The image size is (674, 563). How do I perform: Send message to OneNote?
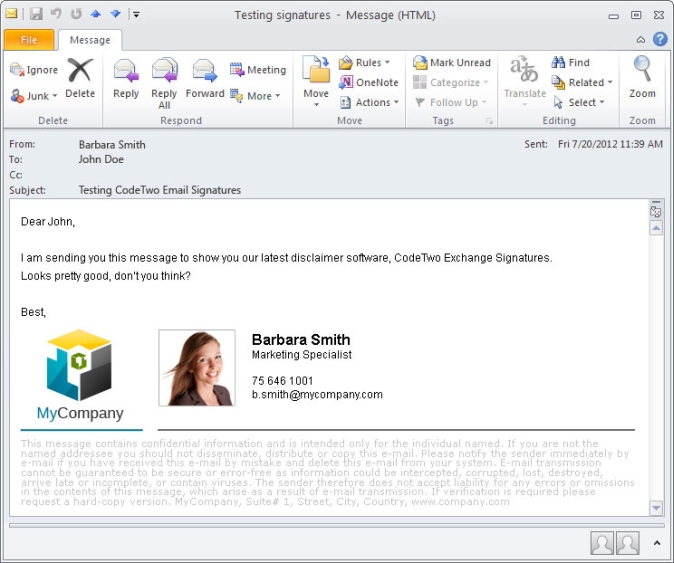[x=369, y=82]
